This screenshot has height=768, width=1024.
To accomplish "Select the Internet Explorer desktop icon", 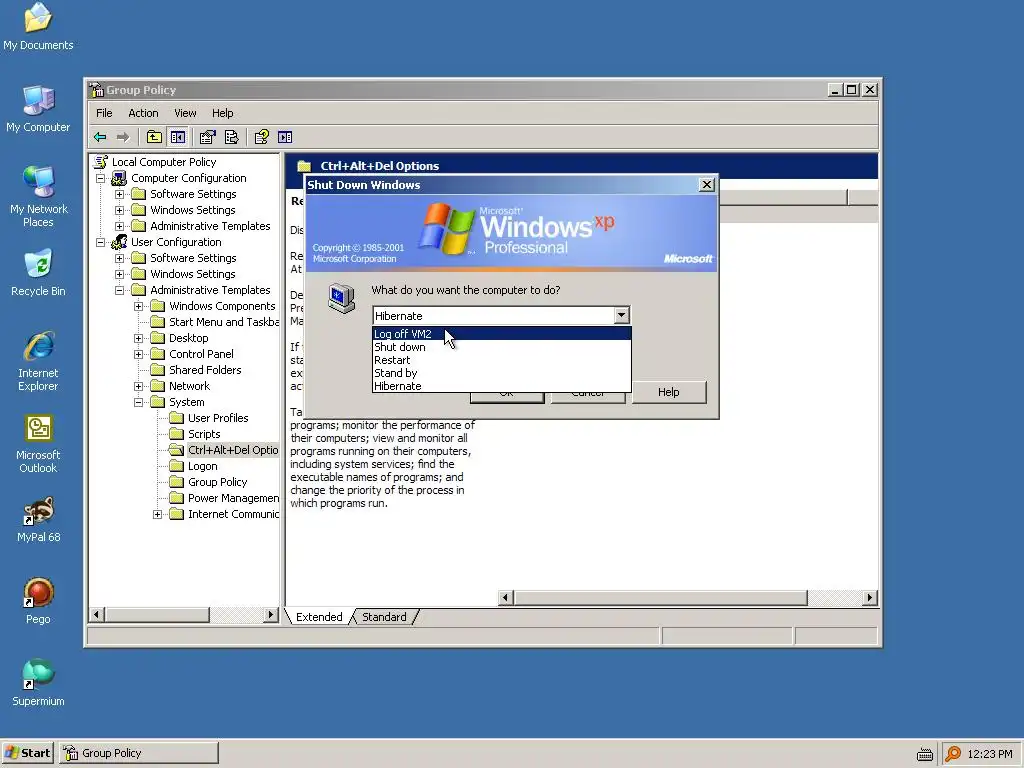I will coord(38,361).
